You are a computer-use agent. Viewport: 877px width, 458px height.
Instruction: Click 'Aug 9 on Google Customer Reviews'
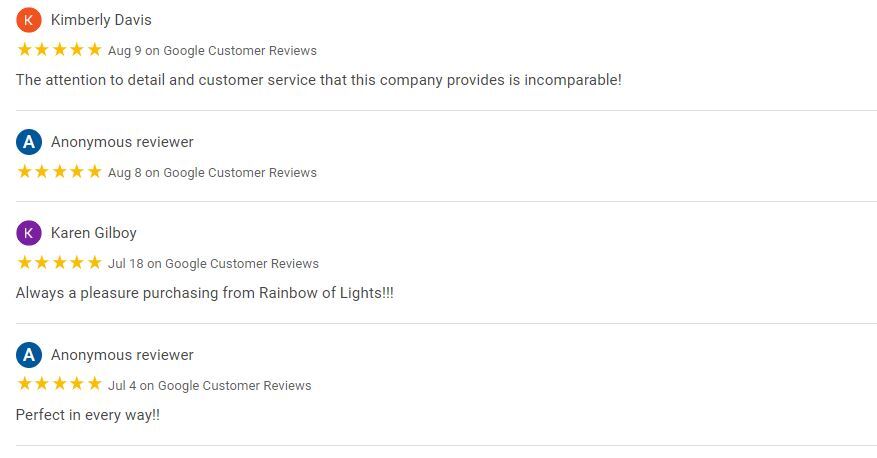point(212,51)
